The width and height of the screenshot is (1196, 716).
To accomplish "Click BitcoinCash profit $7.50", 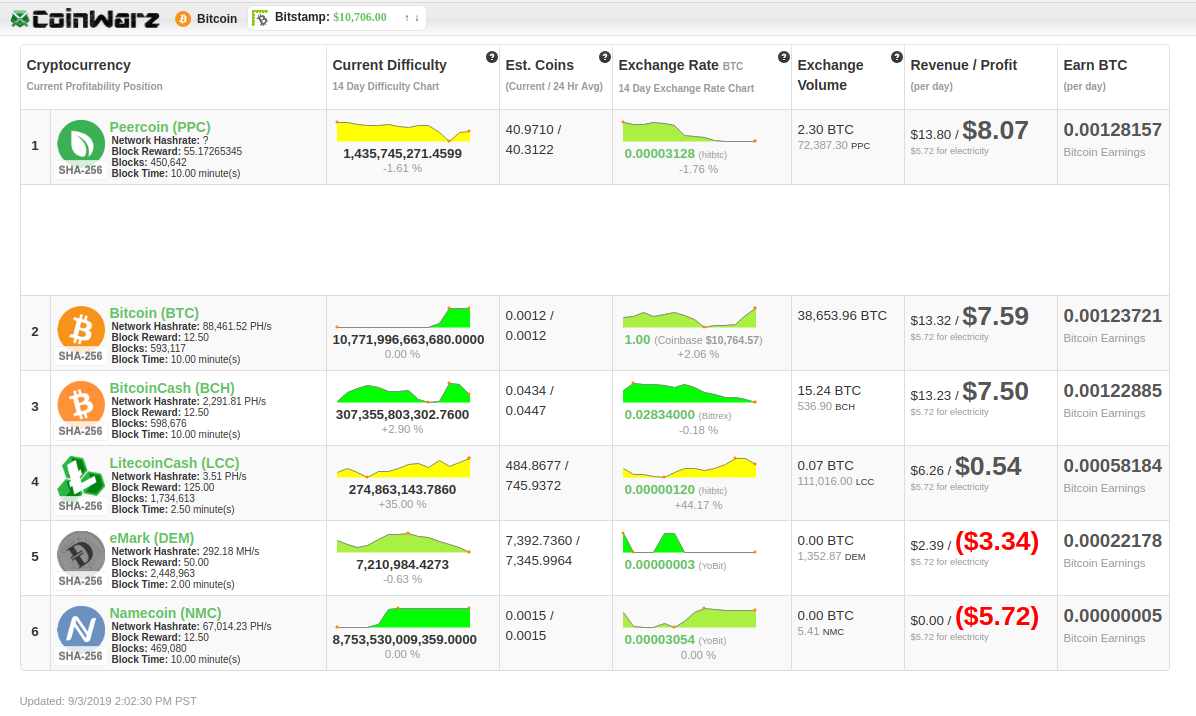I will (x=995, y=391).
